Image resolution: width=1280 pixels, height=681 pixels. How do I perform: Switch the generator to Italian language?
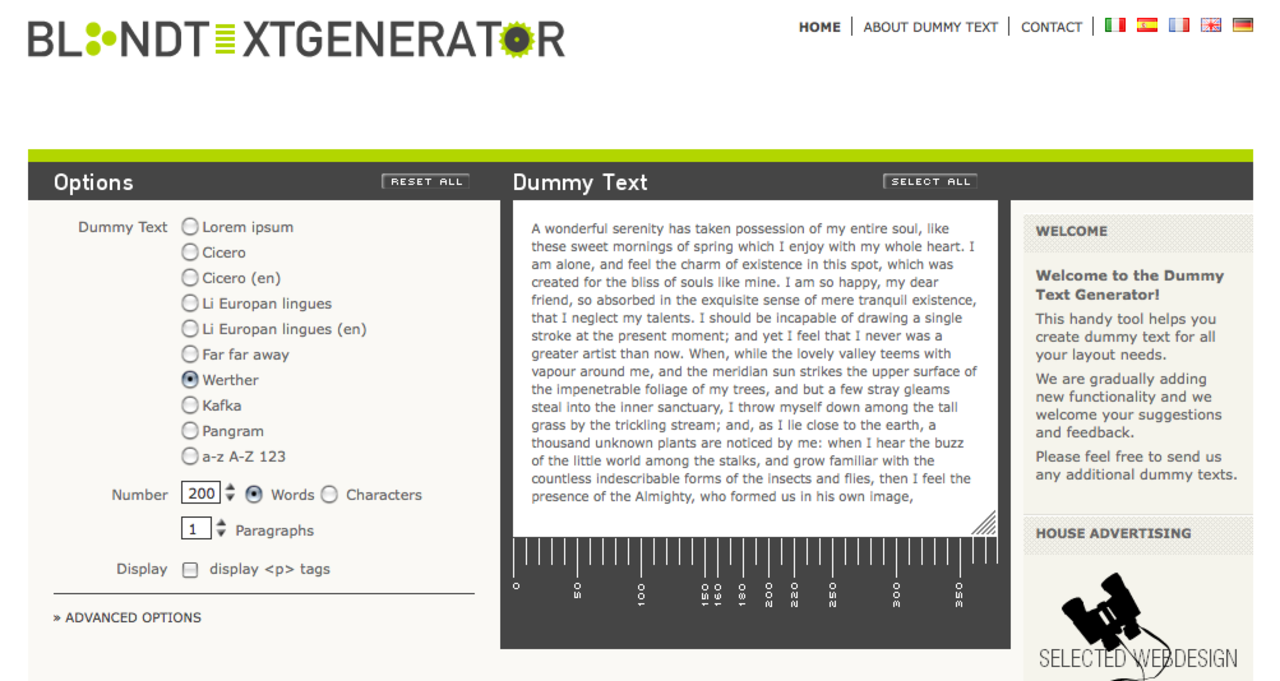[x=1114, y=24]
